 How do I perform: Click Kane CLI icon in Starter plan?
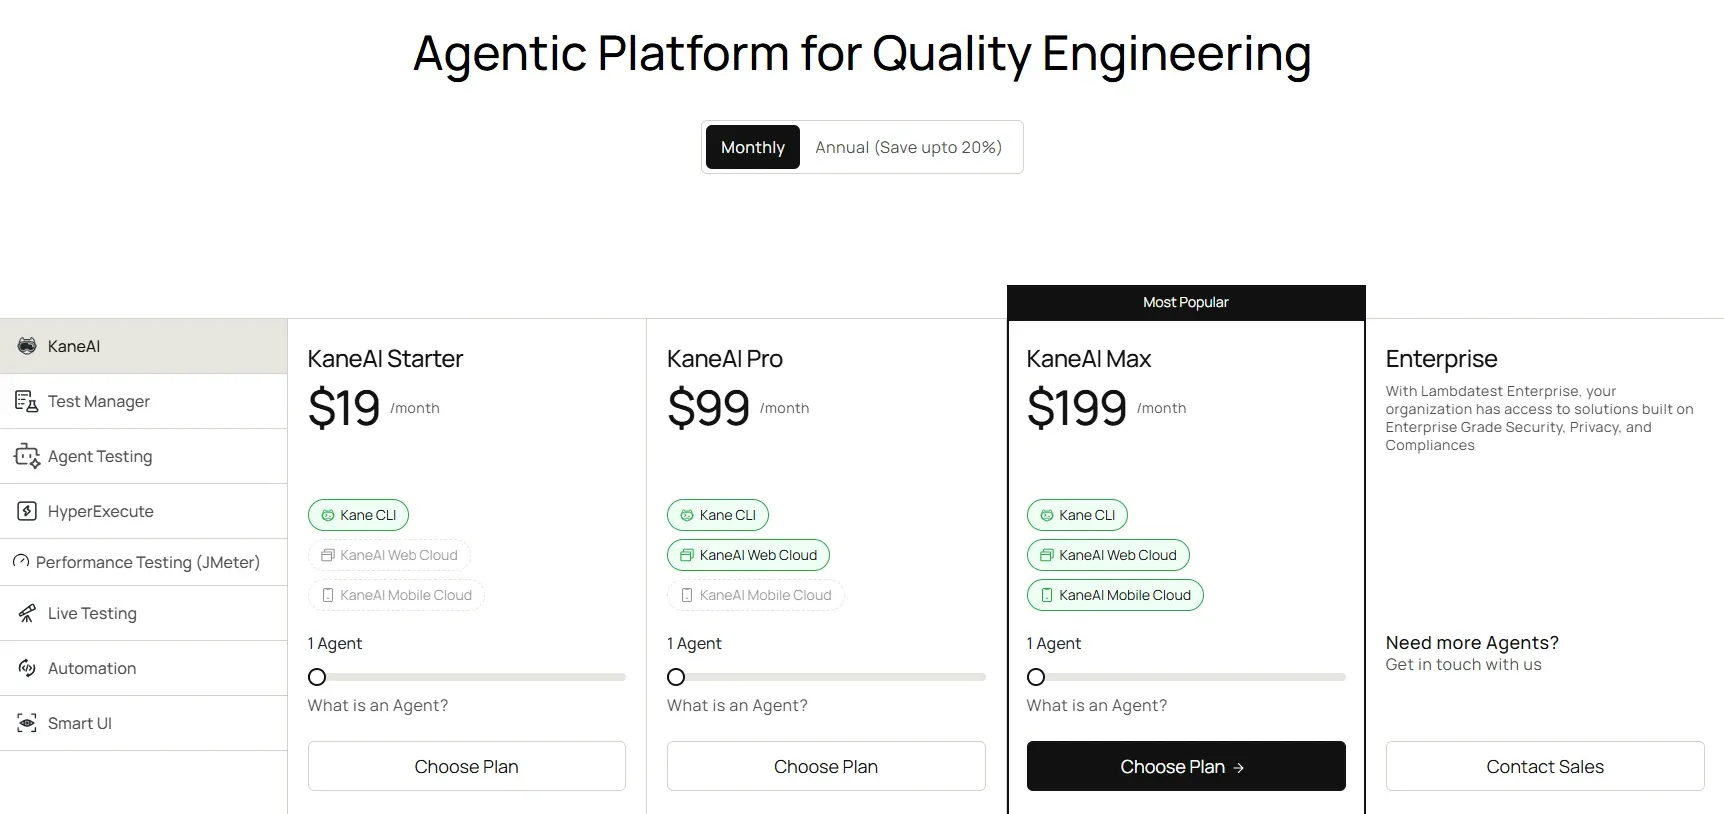327,515
